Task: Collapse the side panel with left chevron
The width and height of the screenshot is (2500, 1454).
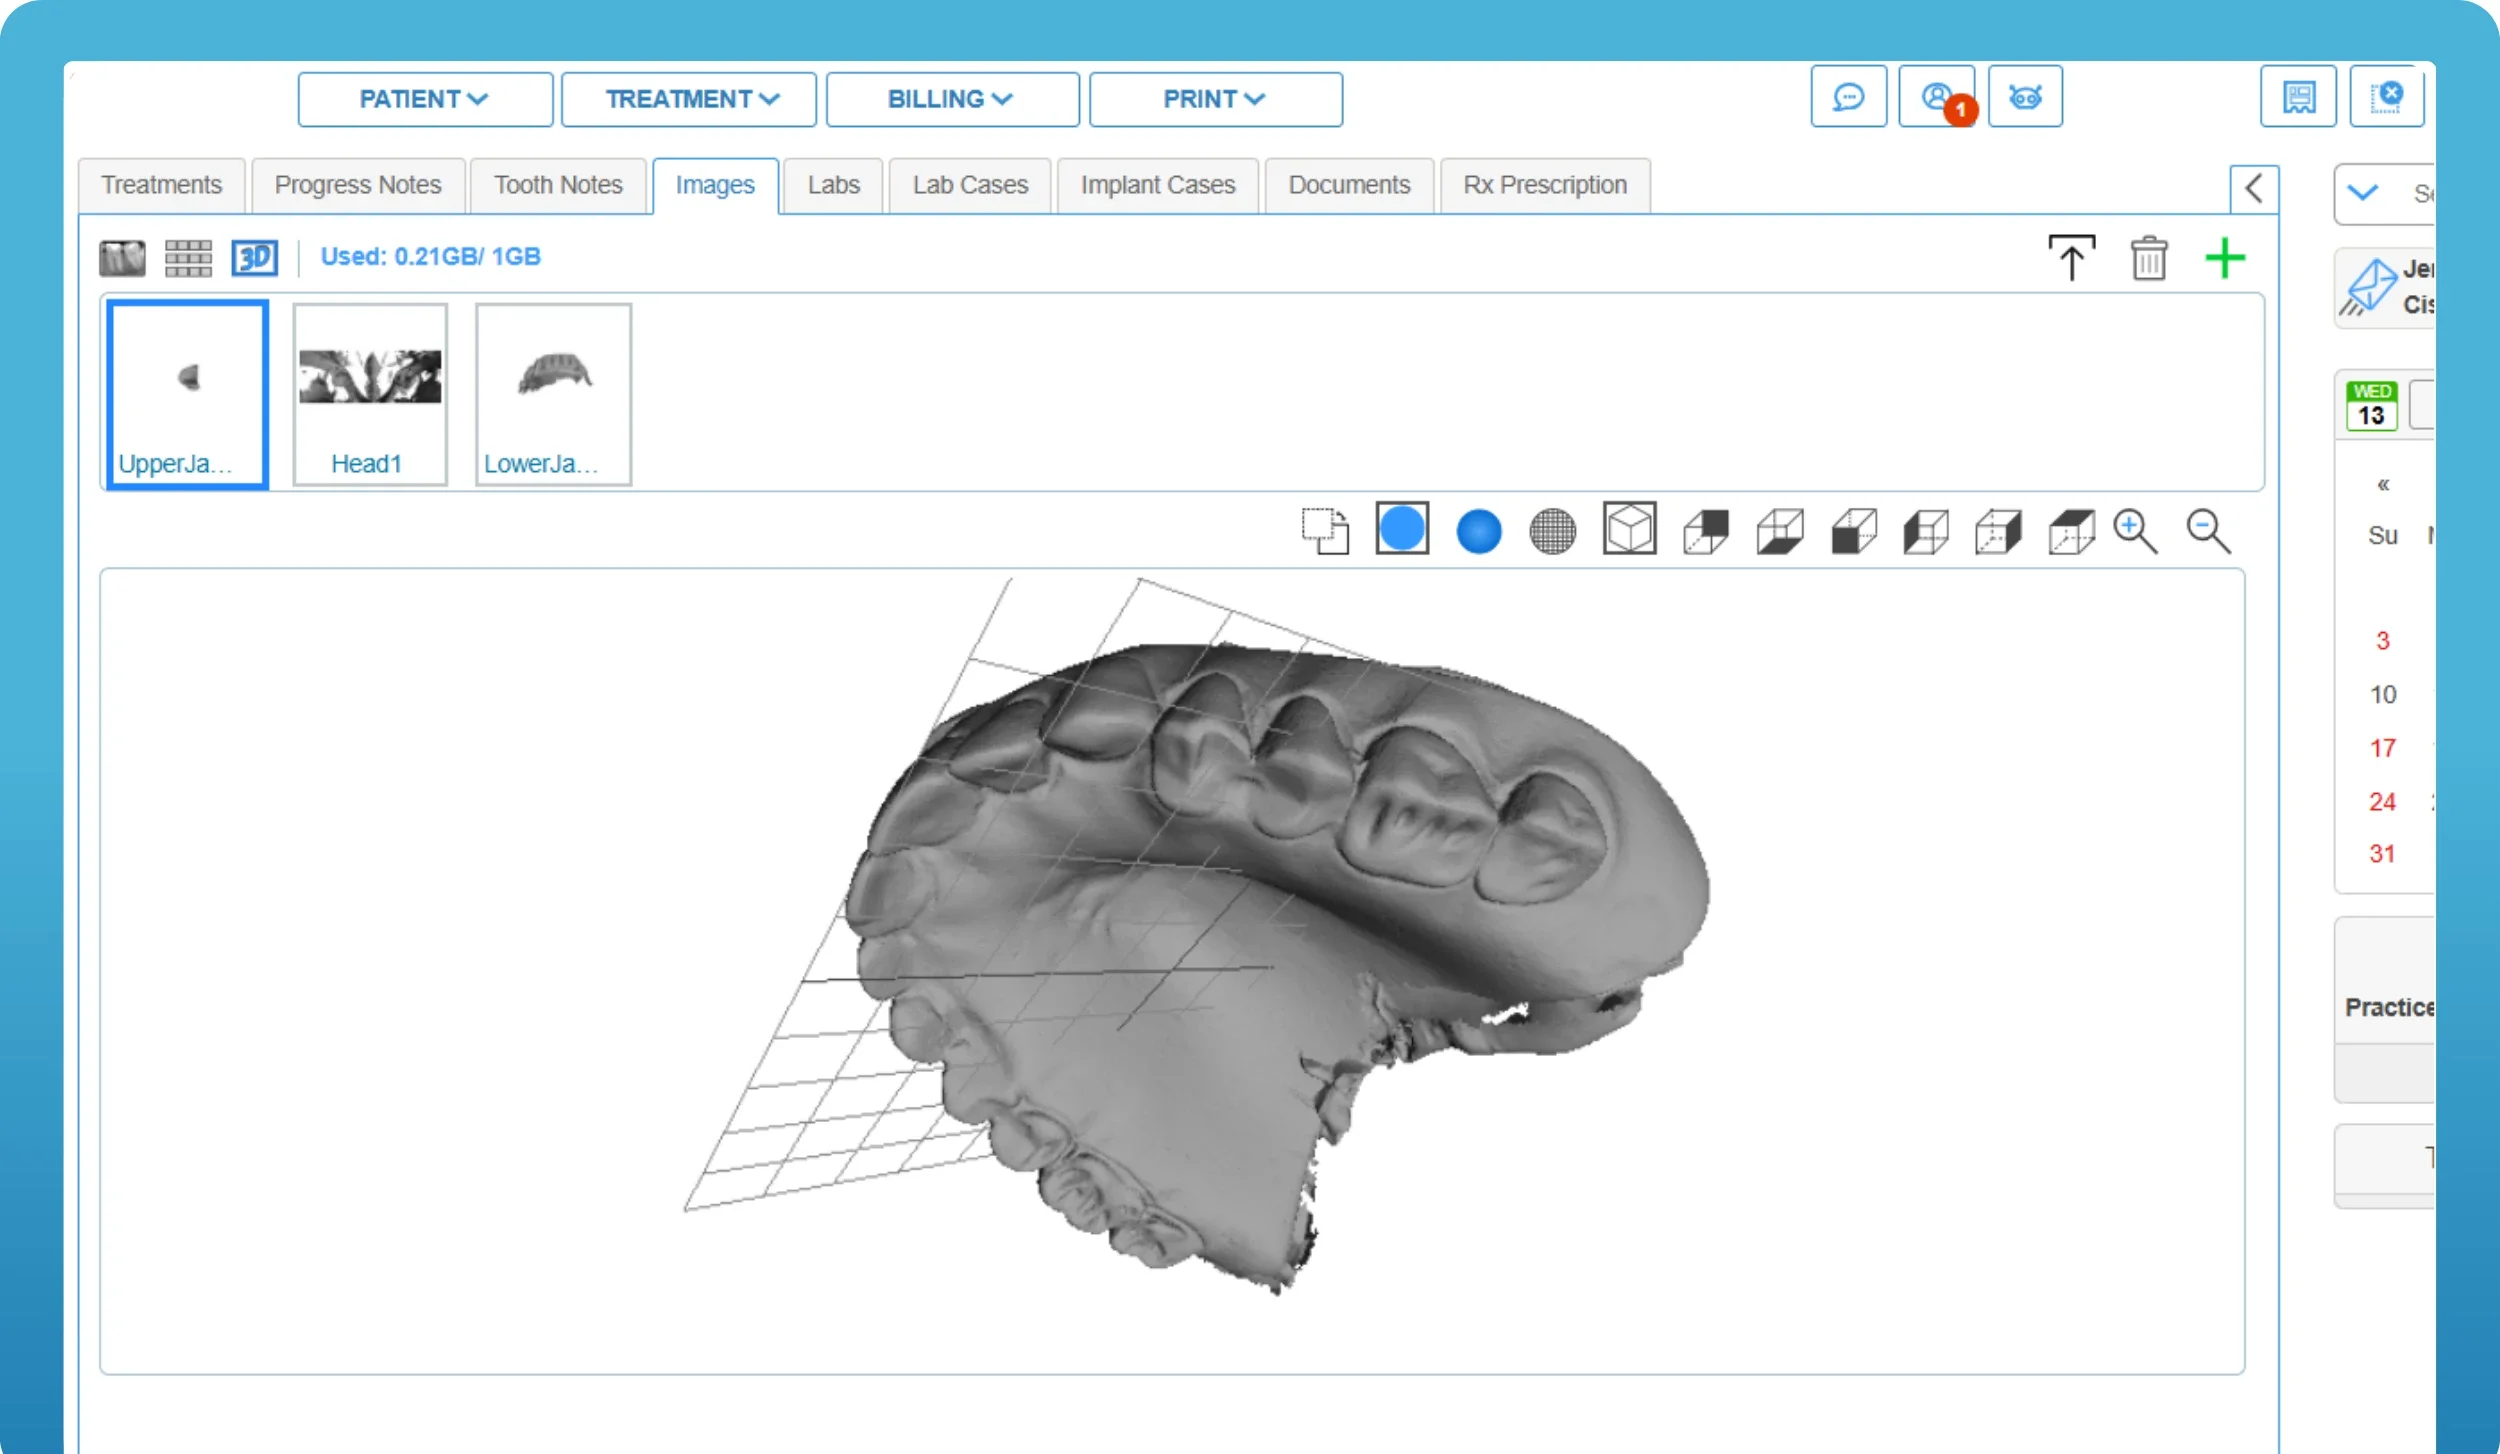Action: (2254, 188)
